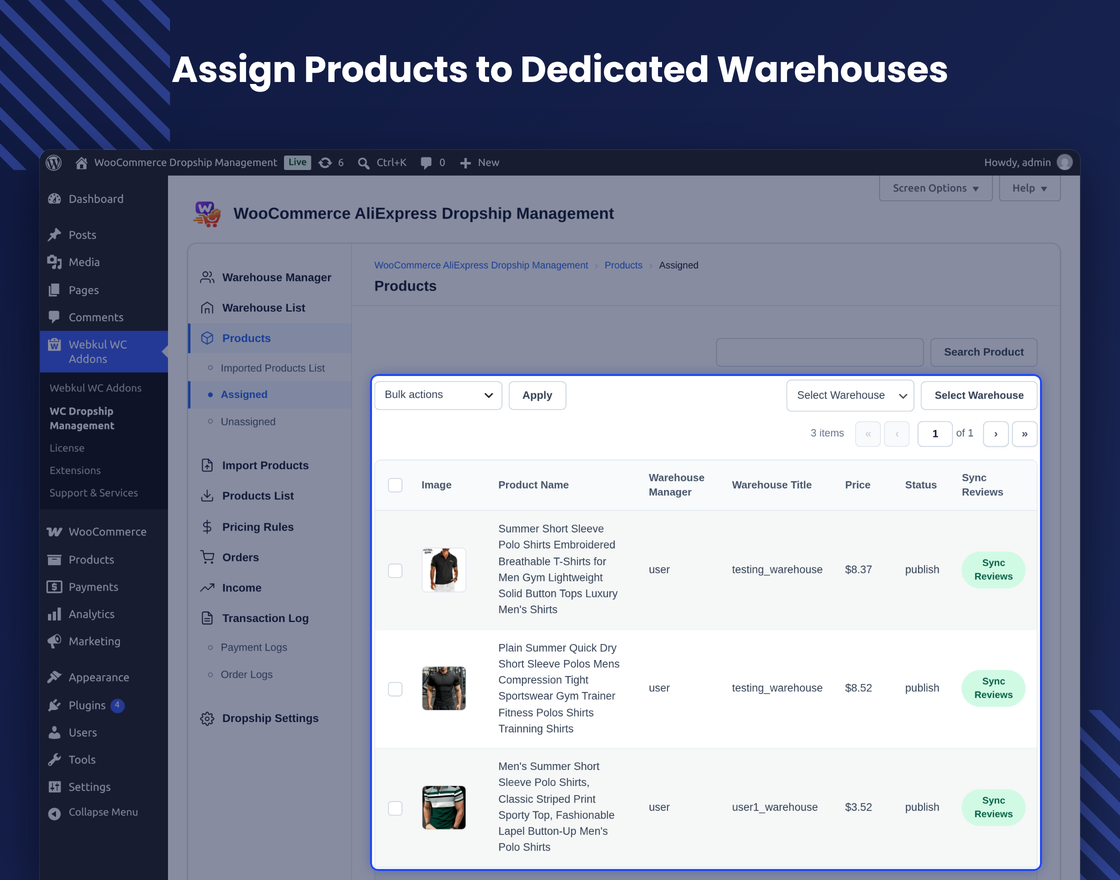This screenshot has width=1120, height=880.
Task: Open Imported Products List submenu item
Action: (x=272, y=368)
